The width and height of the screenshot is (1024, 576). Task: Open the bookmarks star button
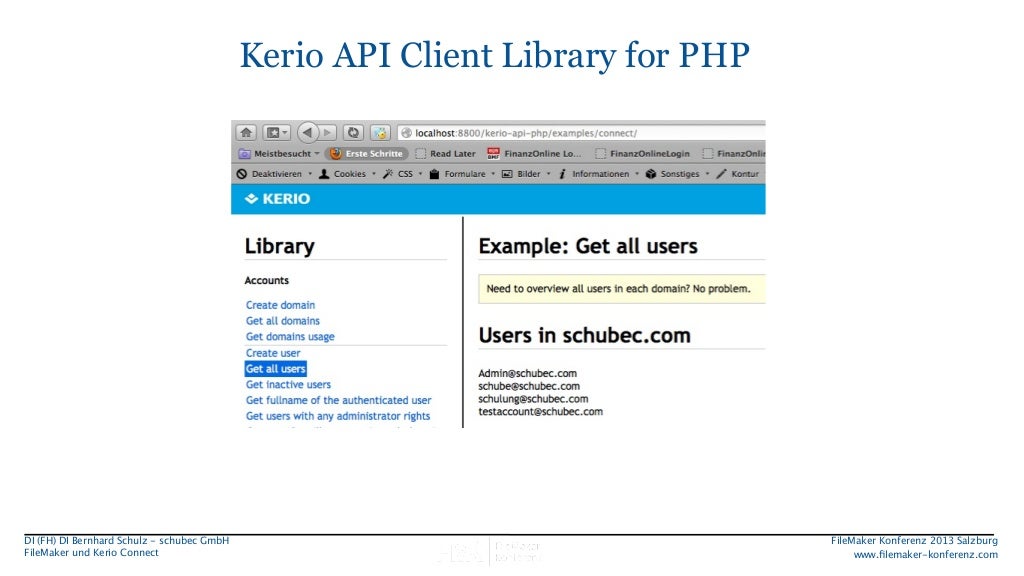point(276,133)
